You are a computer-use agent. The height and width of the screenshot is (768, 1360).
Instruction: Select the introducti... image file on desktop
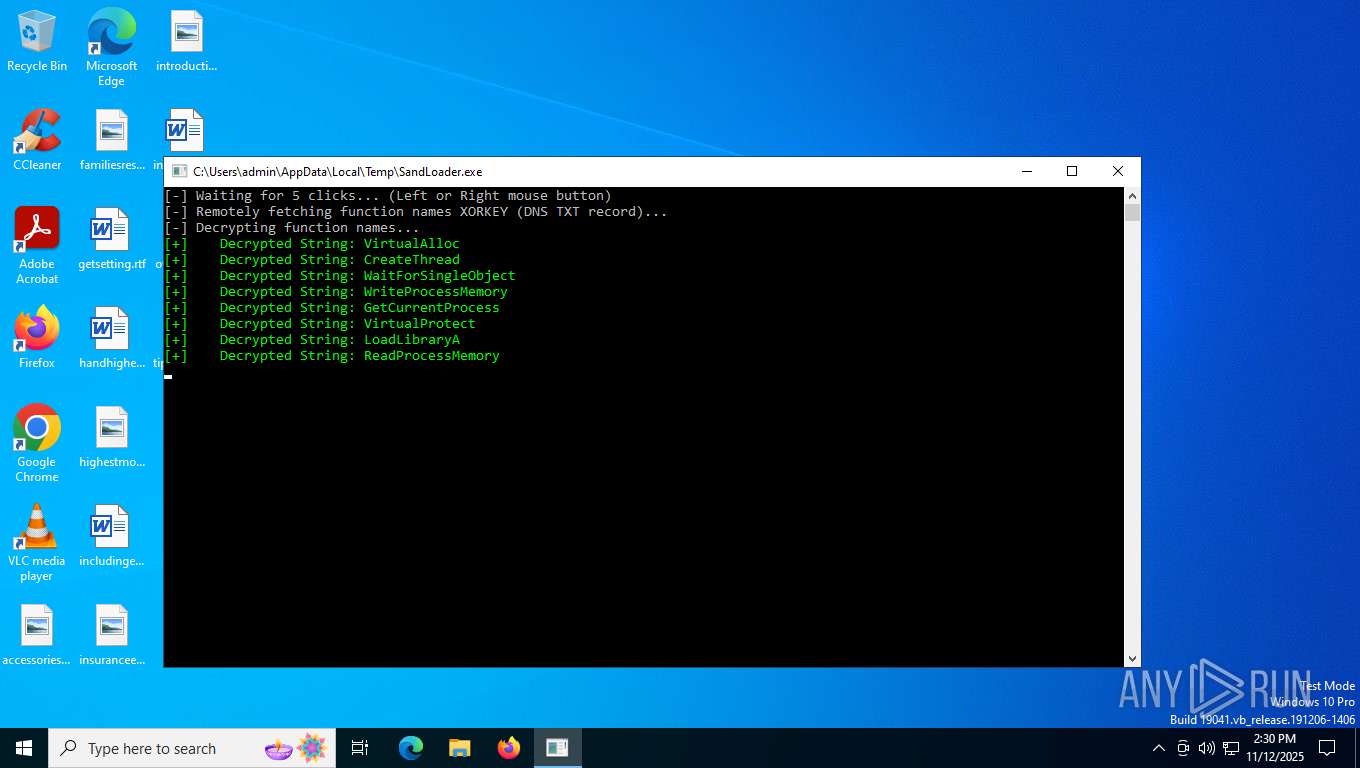click(x=186, y=41)
